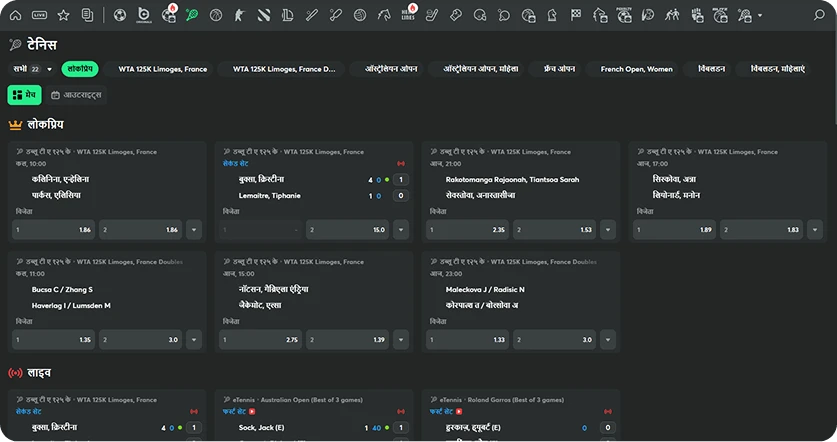The width and height of the screenshot is (837, 442).
Task: Select the लोकप्रिय filter chip
Action: pyautogui.click(x=79, y=69)
